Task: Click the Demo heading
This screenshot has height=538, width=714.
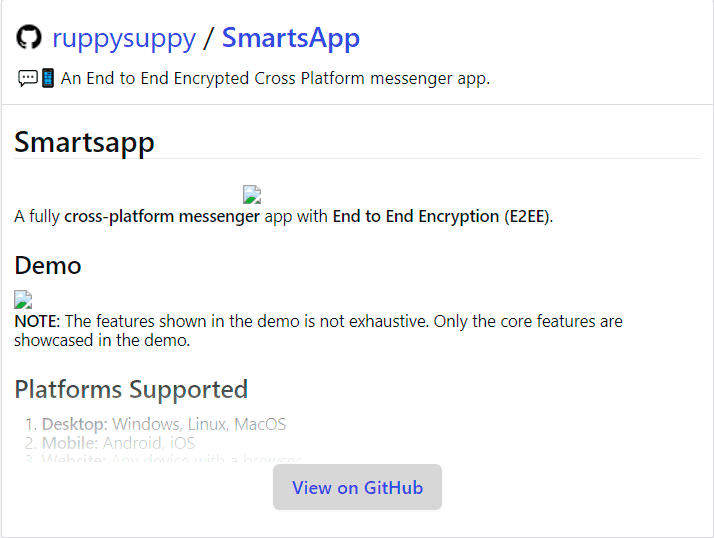Action: (48, 265)
